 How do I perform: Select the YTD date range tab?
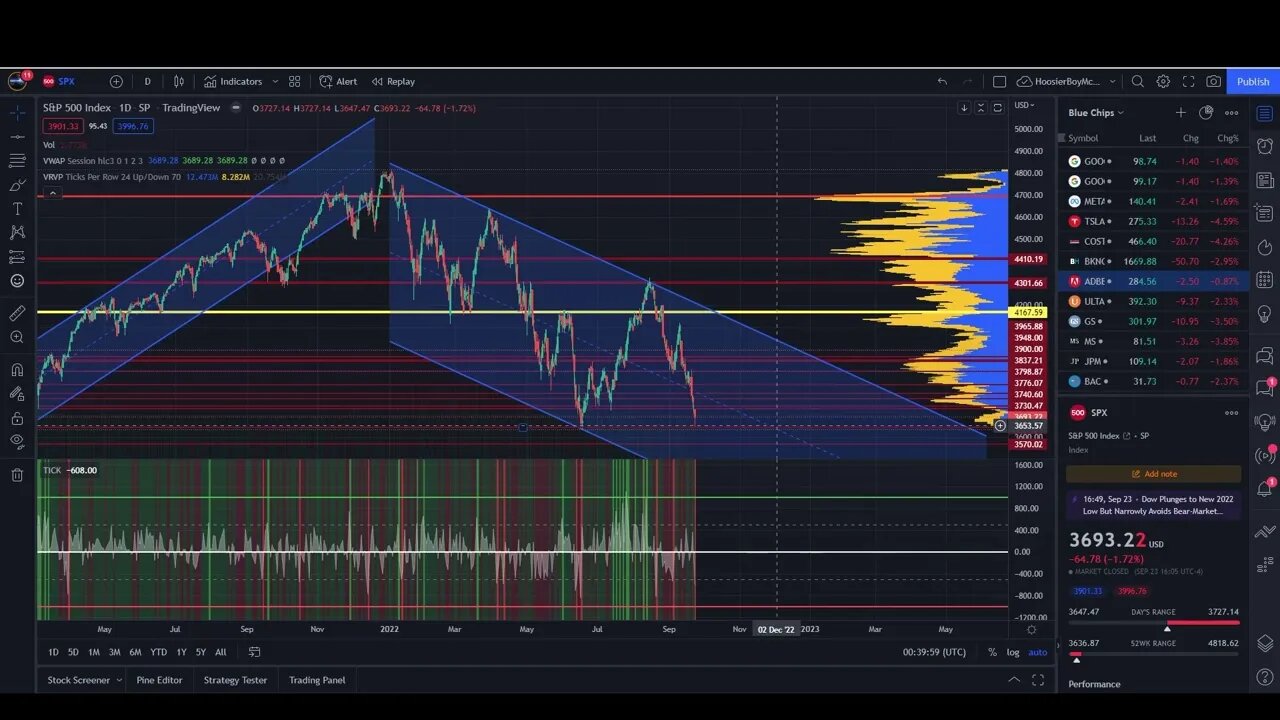(158, 652)
